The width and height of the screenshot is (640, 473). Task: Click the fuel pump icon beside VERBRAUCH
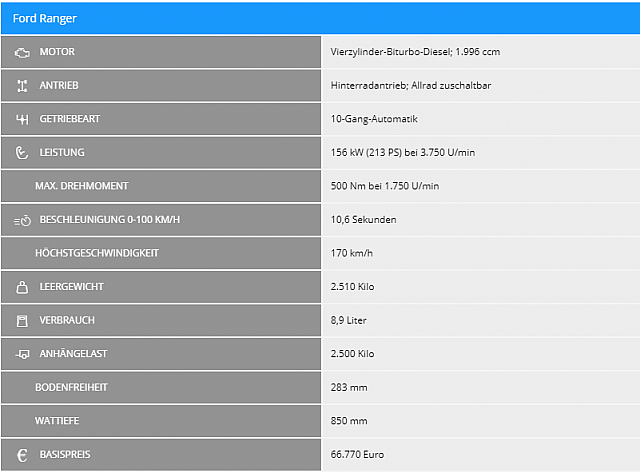point(22,320)
